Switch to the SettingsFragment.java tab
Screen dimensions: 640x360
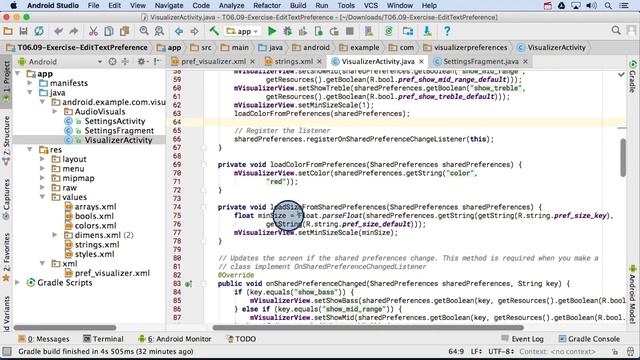click(481, 61)
